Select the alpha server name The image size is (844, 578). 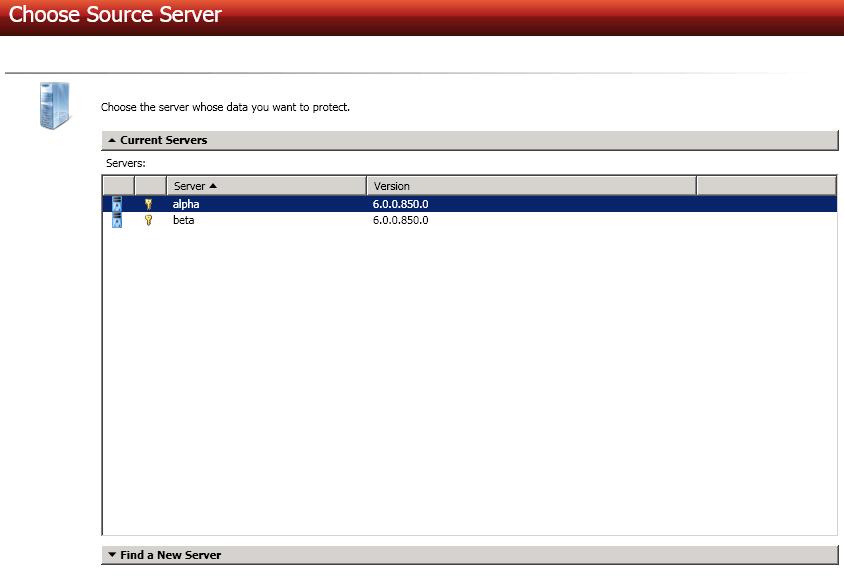click(186, 204)
